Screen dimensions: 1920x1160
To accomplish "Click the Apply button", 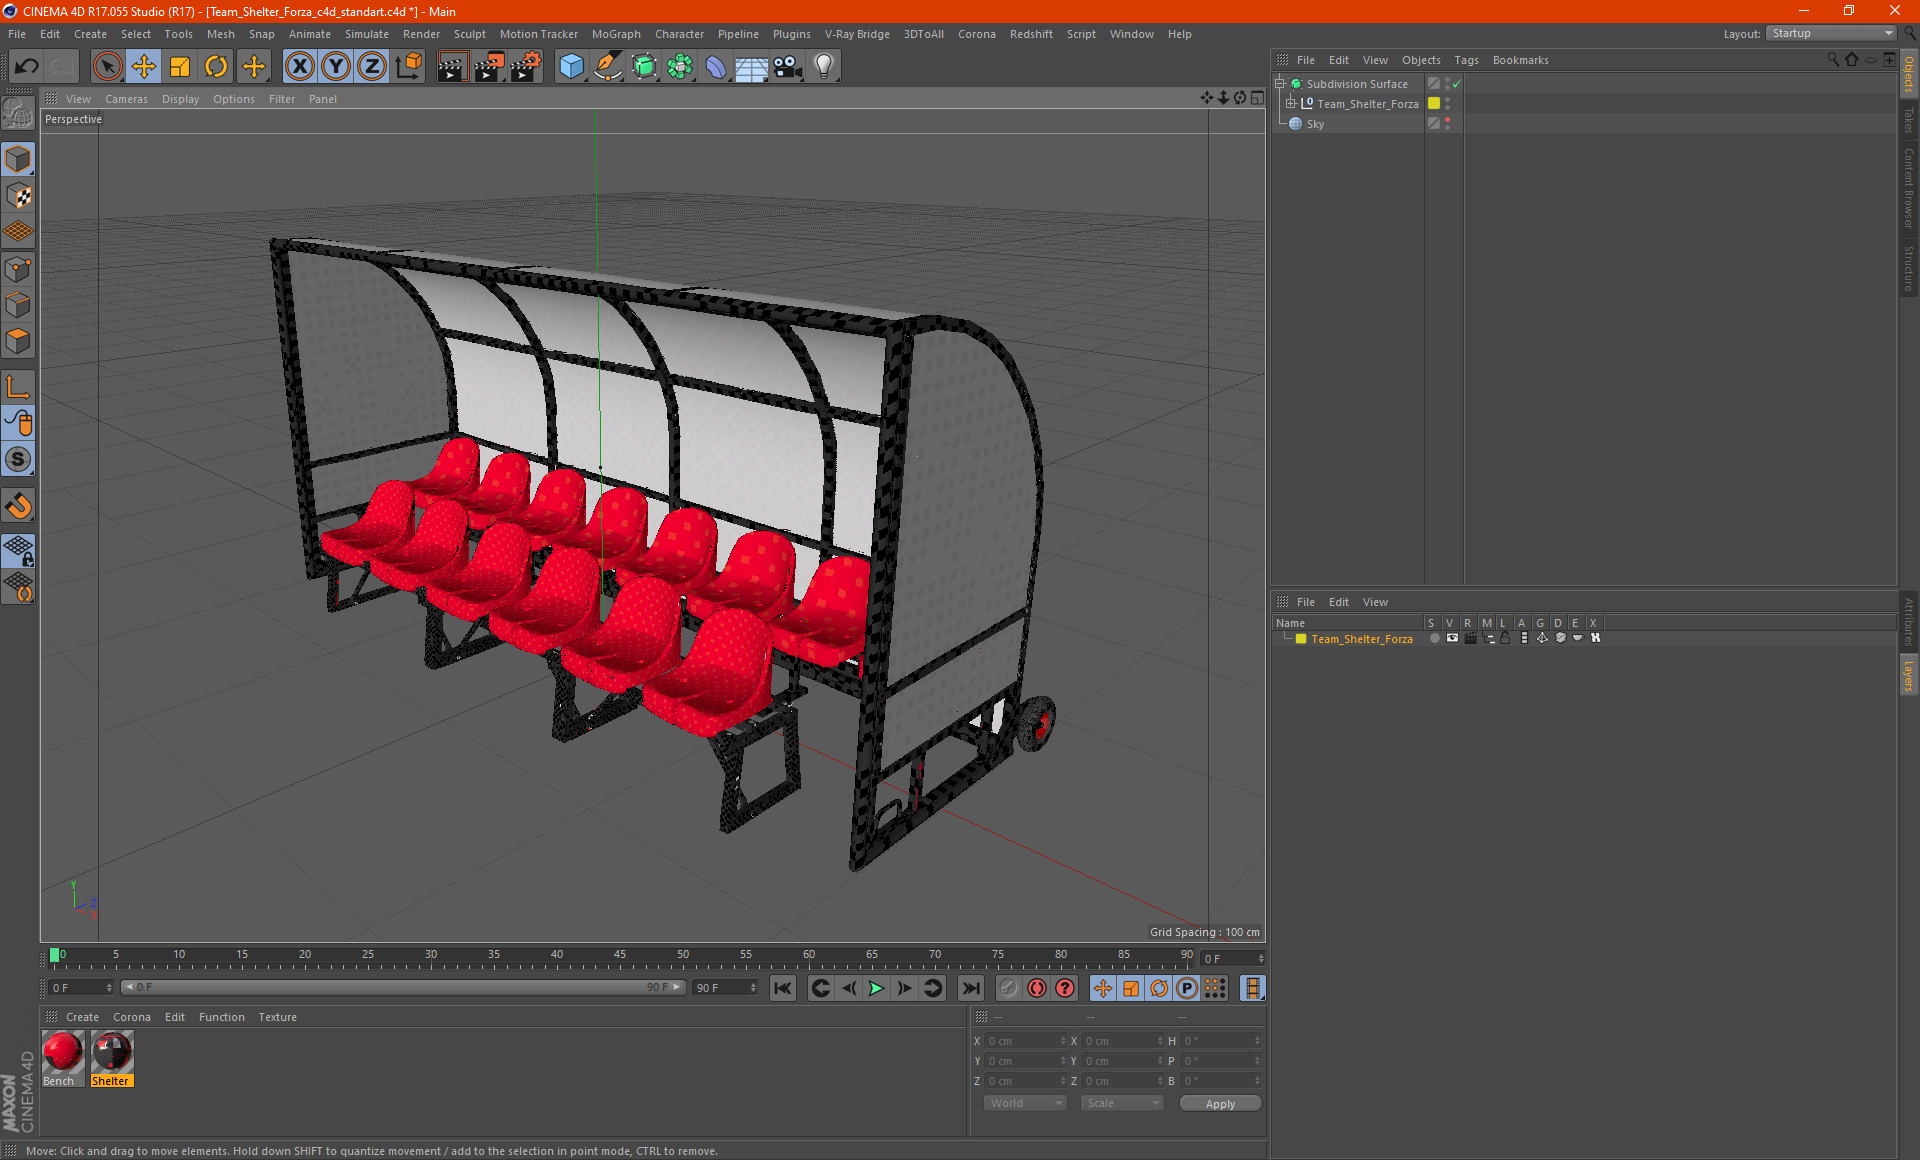I will pyautogui.click(x=1219, y=1103).
